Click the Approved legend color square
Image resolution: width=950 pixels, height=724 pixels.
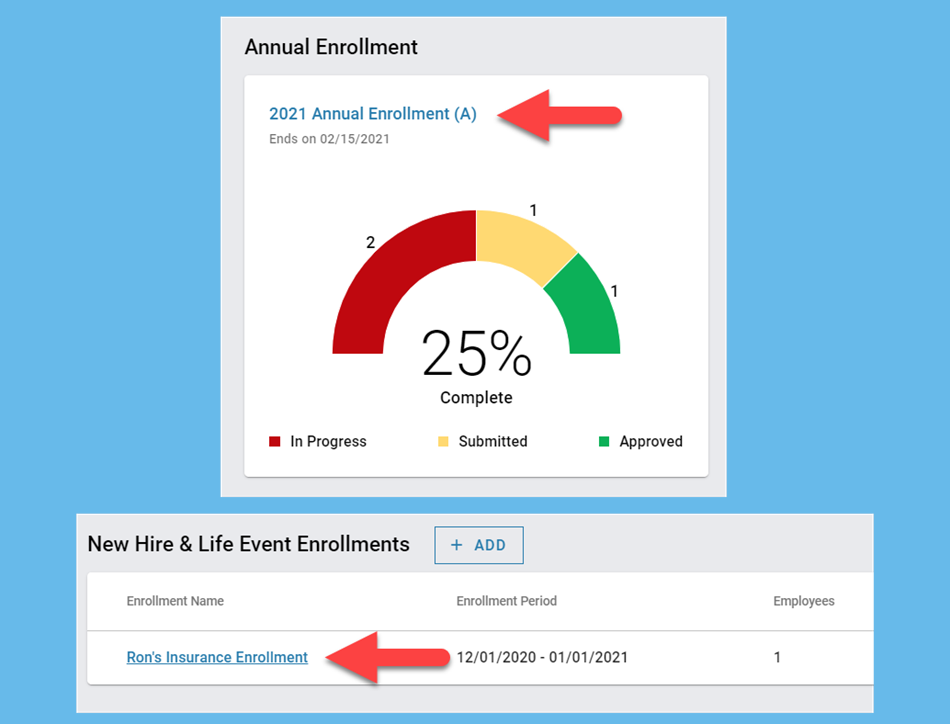(x=602, y=441)
